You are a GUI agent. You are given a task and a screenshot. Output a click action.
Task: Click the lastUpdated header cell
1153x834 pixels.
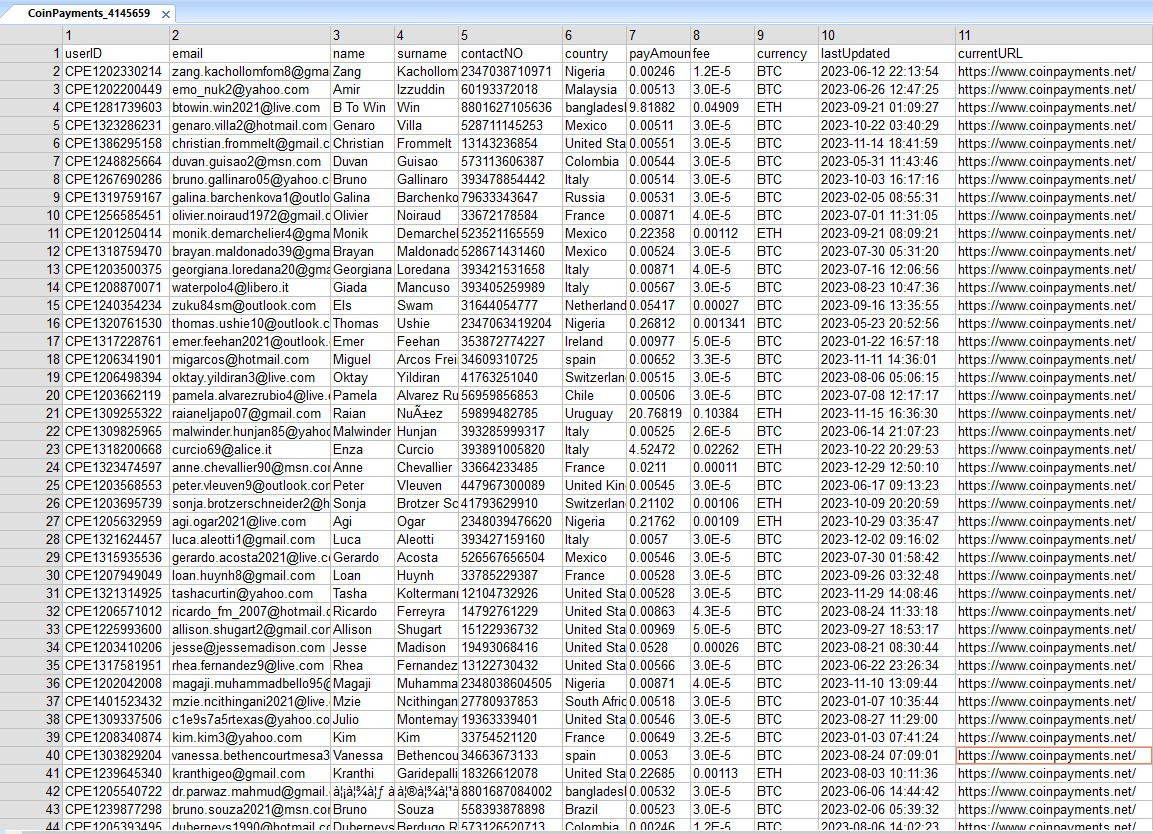pyautogui.click(x=887, y=53)
